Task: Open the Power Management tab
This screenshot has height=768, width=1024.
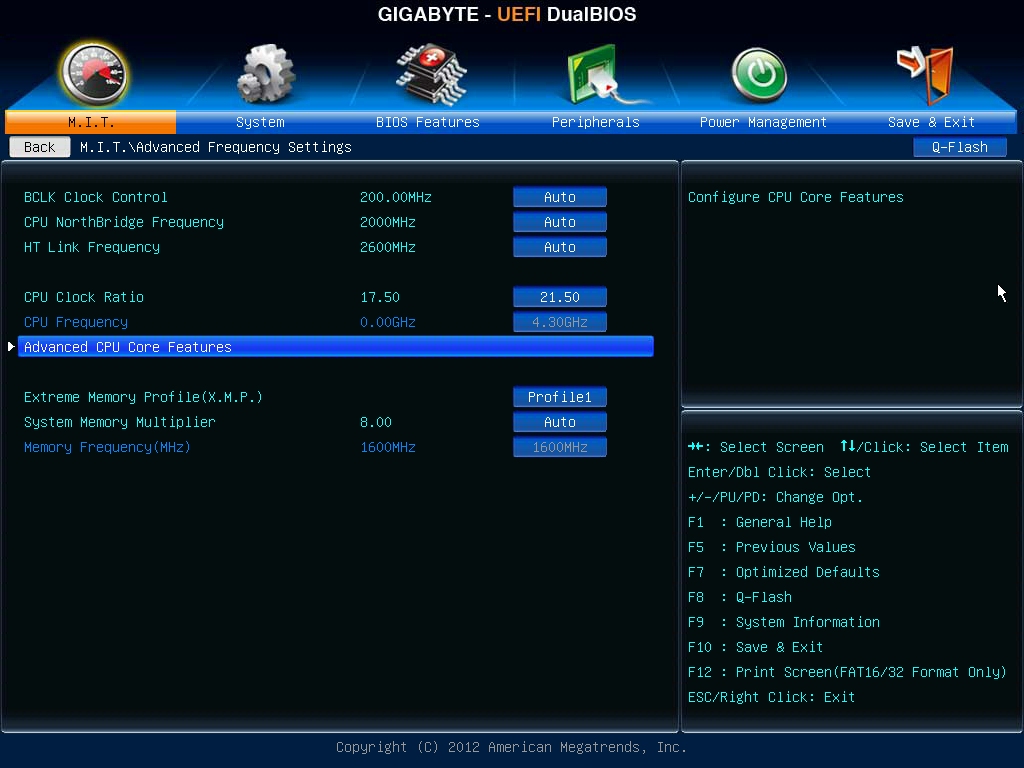Action: coord(763,122)
